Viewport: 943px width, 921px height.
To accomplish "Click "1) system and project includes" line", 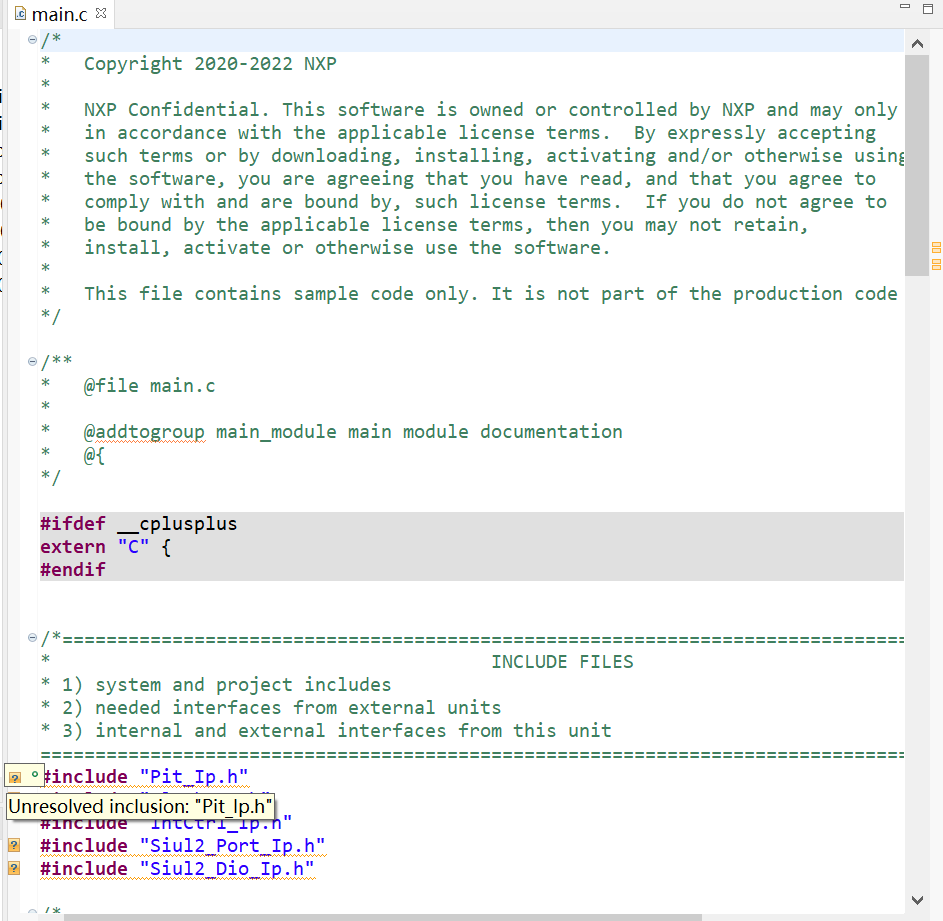I will 227,685.
